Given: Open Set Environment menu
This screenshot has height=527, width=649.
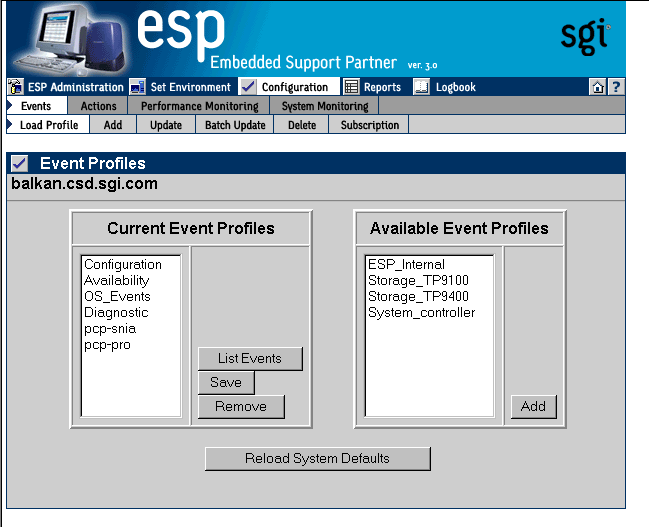Looking at the screenshot, I should click(x=190, y=87).
